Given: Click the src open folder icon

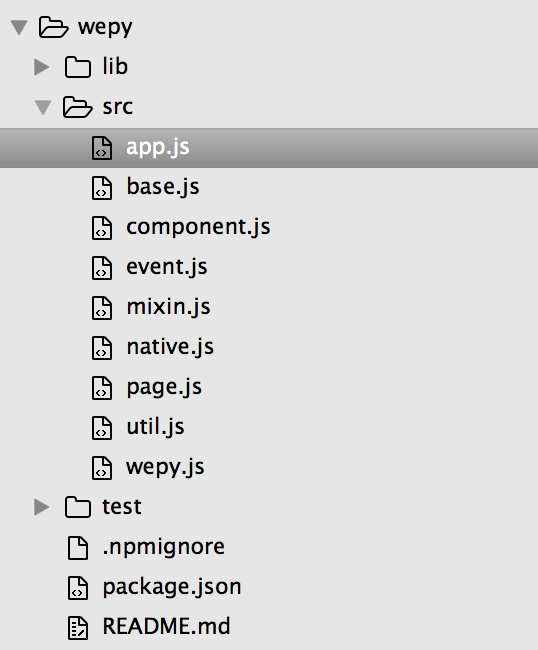Looking at the screenshot, I should 78,107.
